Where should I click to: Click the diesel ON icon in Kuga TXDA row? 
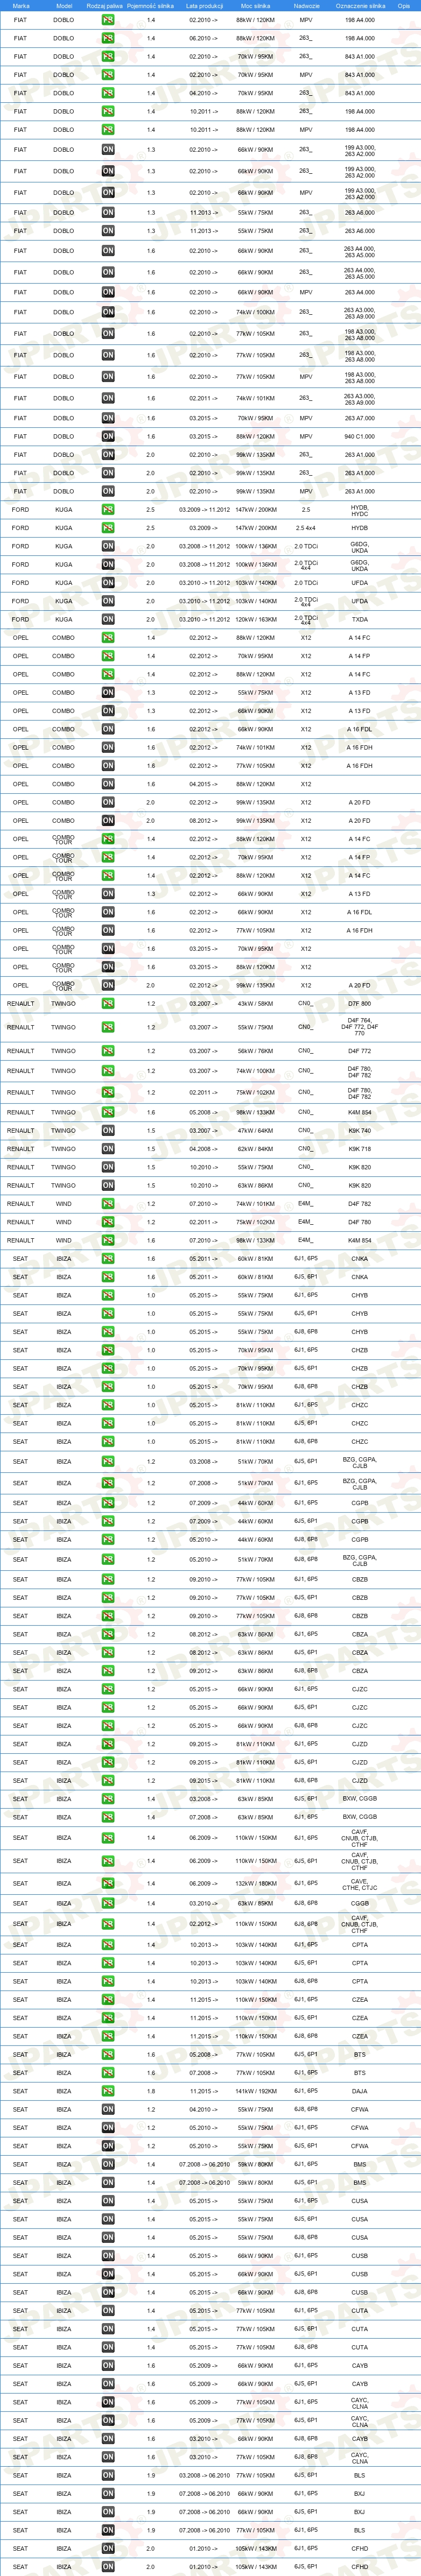[108, 619]
